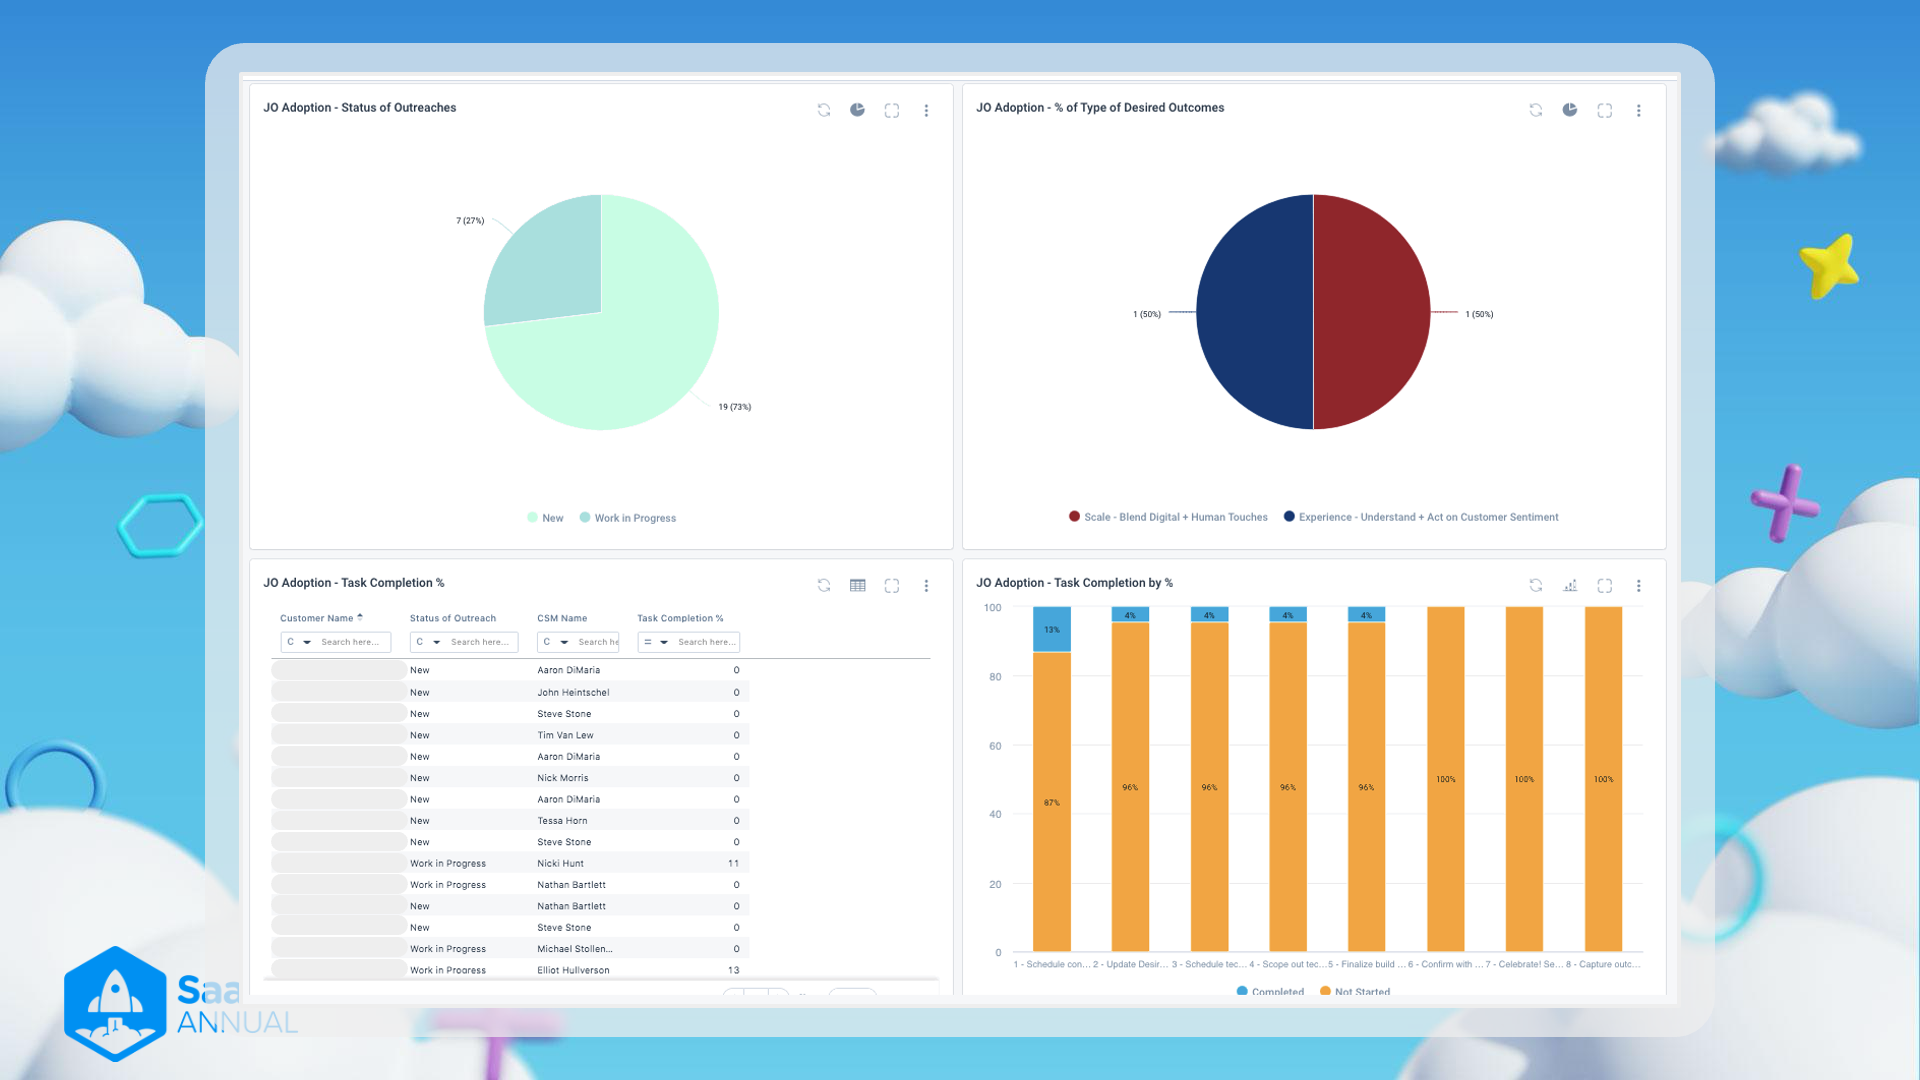This screenshot has width=1920, height=1080.
Task: Click the Task Completion % column header
Action: pos(680,618)
